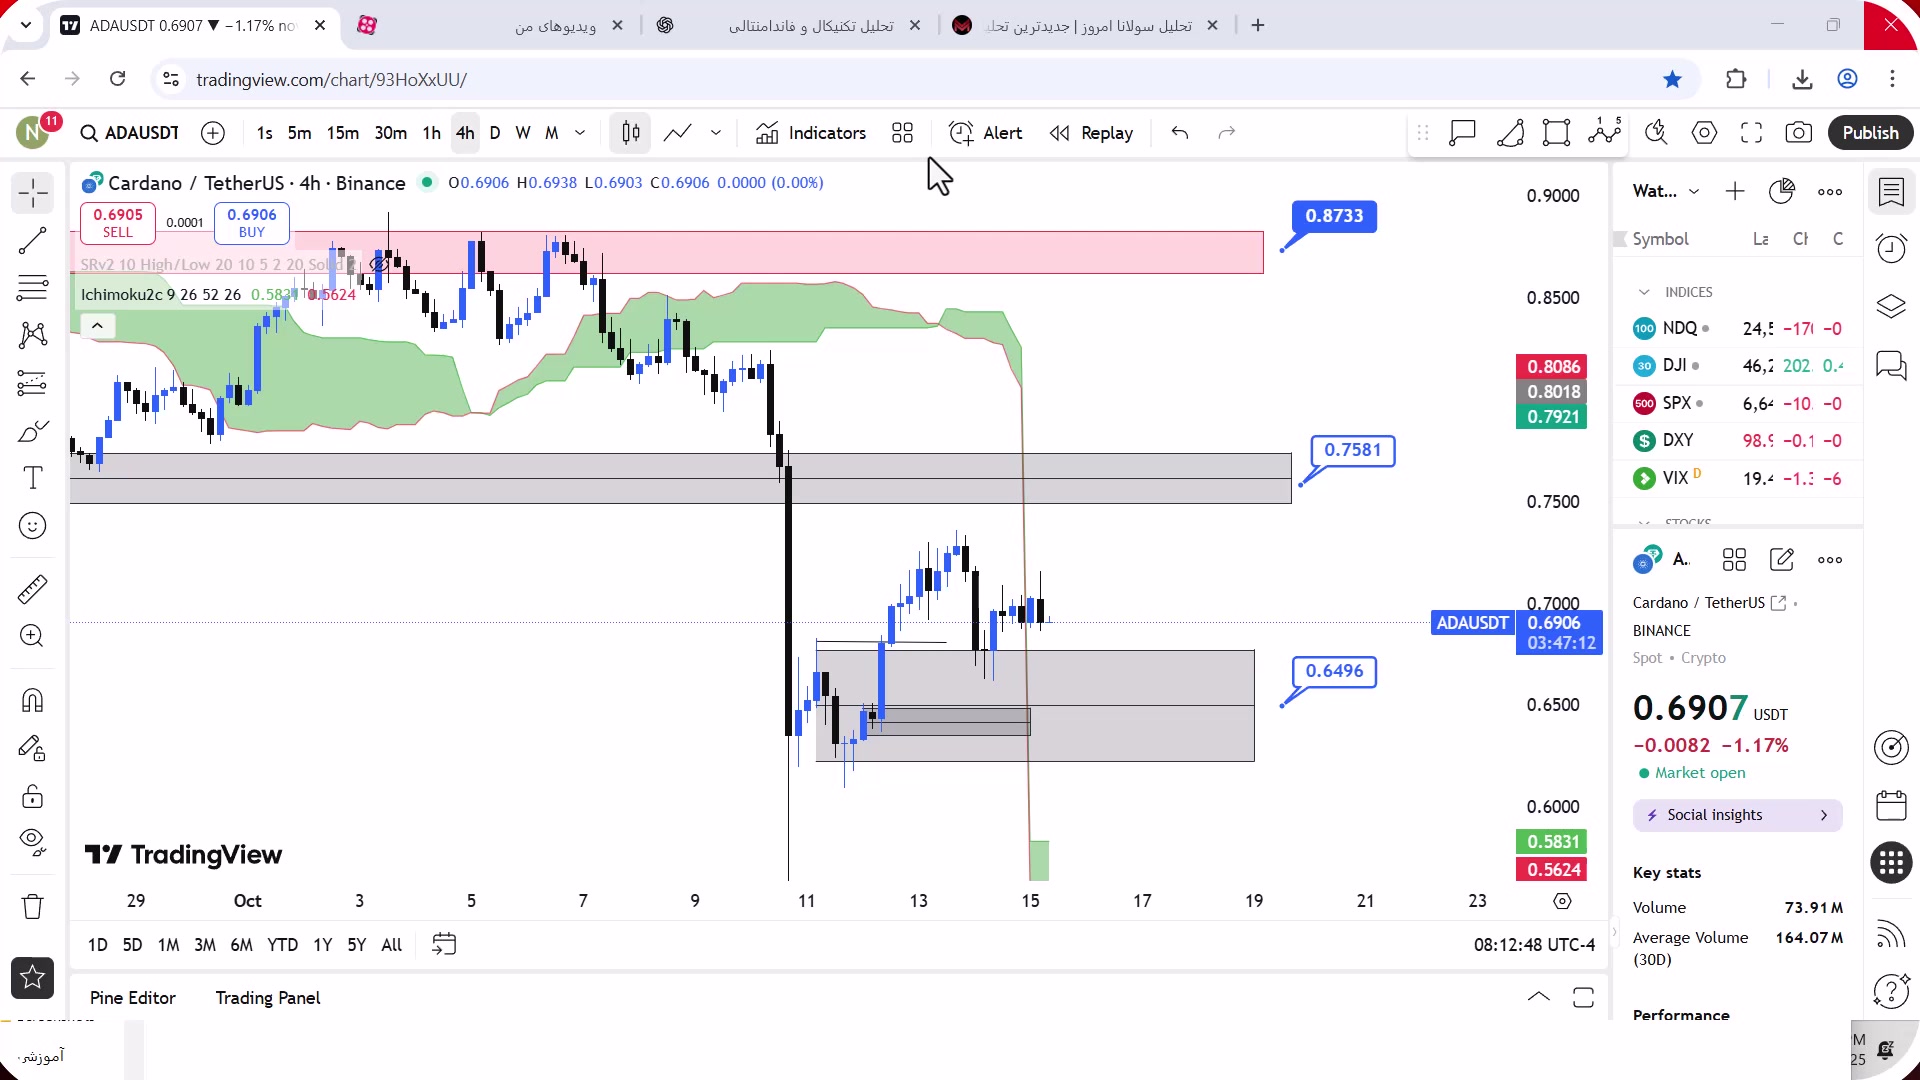Bookmark this page in the browser
The height and width of the screenshot is (1080, 1920).
point(1673,79)
